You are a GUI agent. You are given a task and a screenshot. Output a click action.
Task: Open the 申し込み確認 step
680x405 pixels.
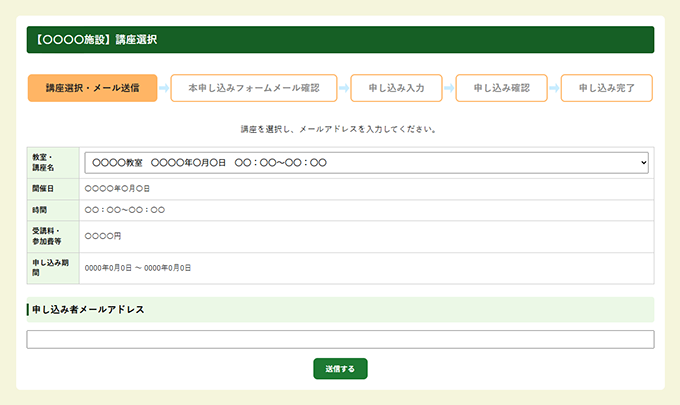point(501,88)
